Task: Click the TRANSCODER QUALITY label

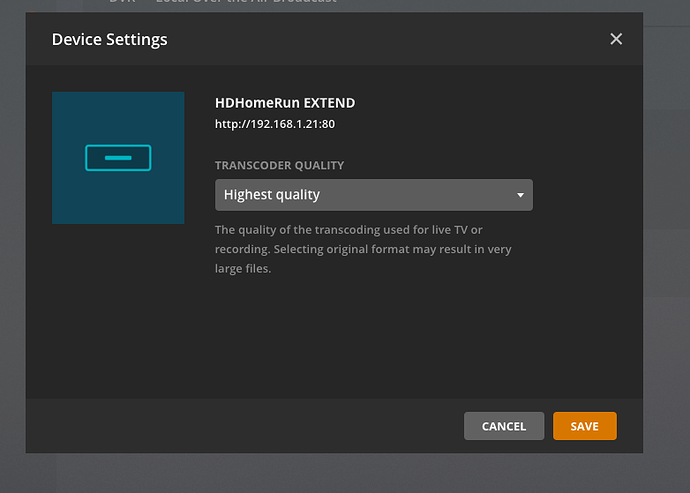Action: click(279, 166)
